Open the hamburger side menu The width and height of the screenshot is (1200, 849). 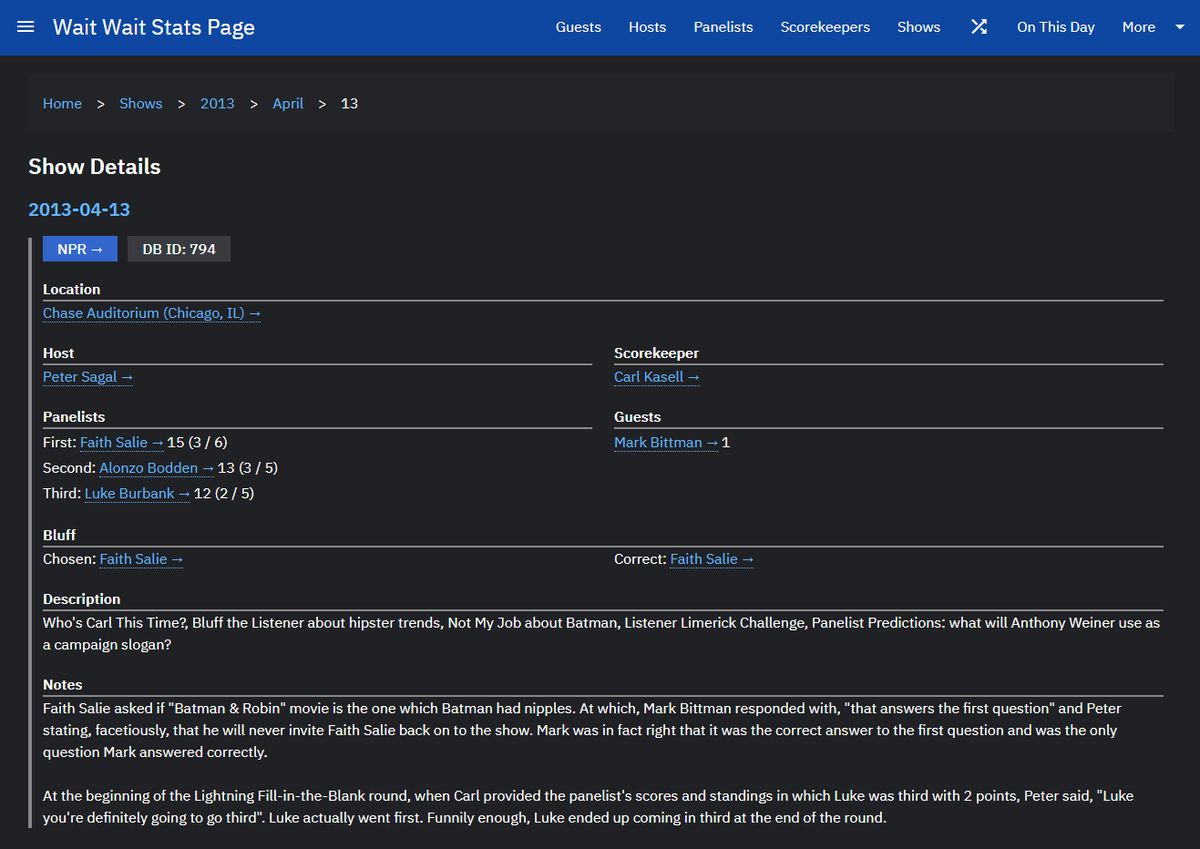[27, 27]
